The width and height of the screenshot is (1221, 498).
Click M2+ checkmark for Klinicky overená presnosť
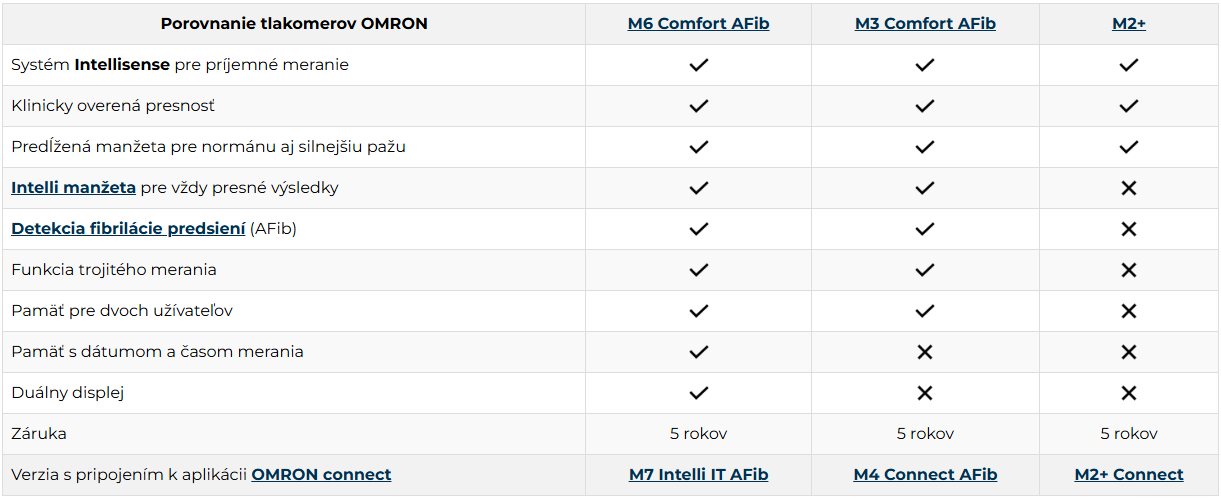coord(1129,106)
